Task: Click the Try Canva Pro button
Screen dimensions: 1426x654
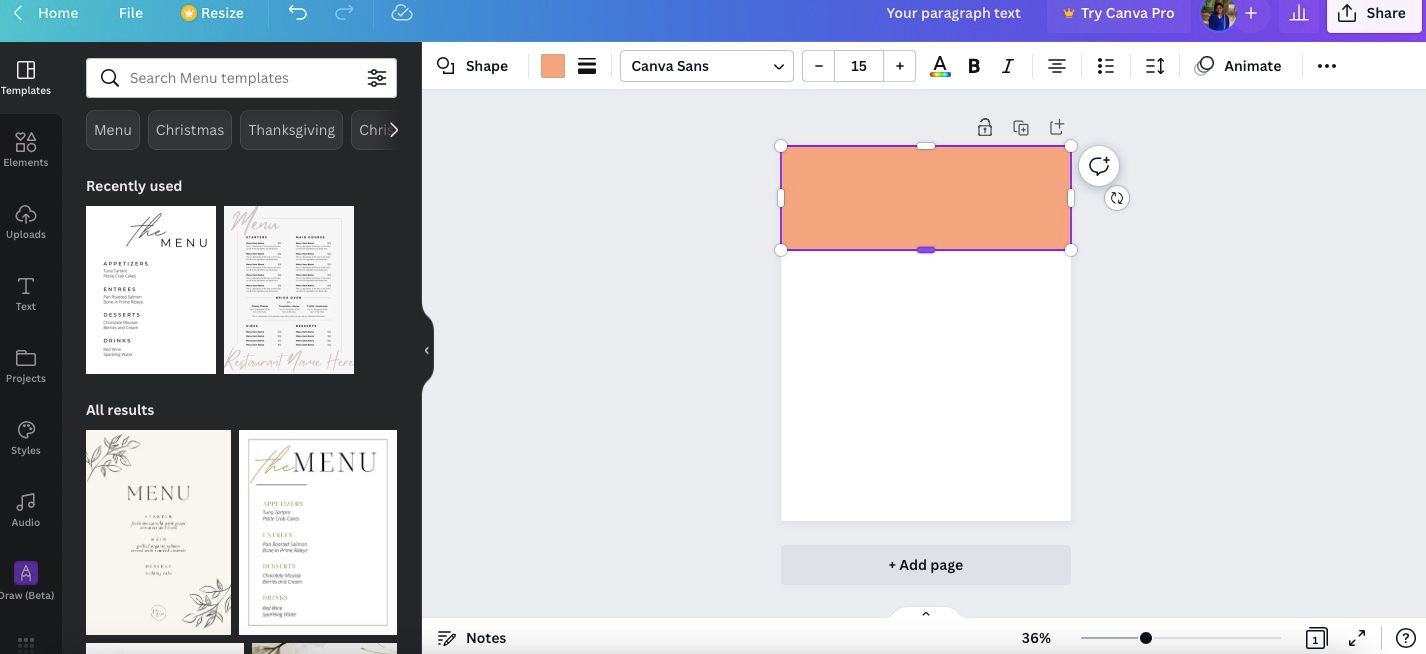Action: [x=1118, y=13]
